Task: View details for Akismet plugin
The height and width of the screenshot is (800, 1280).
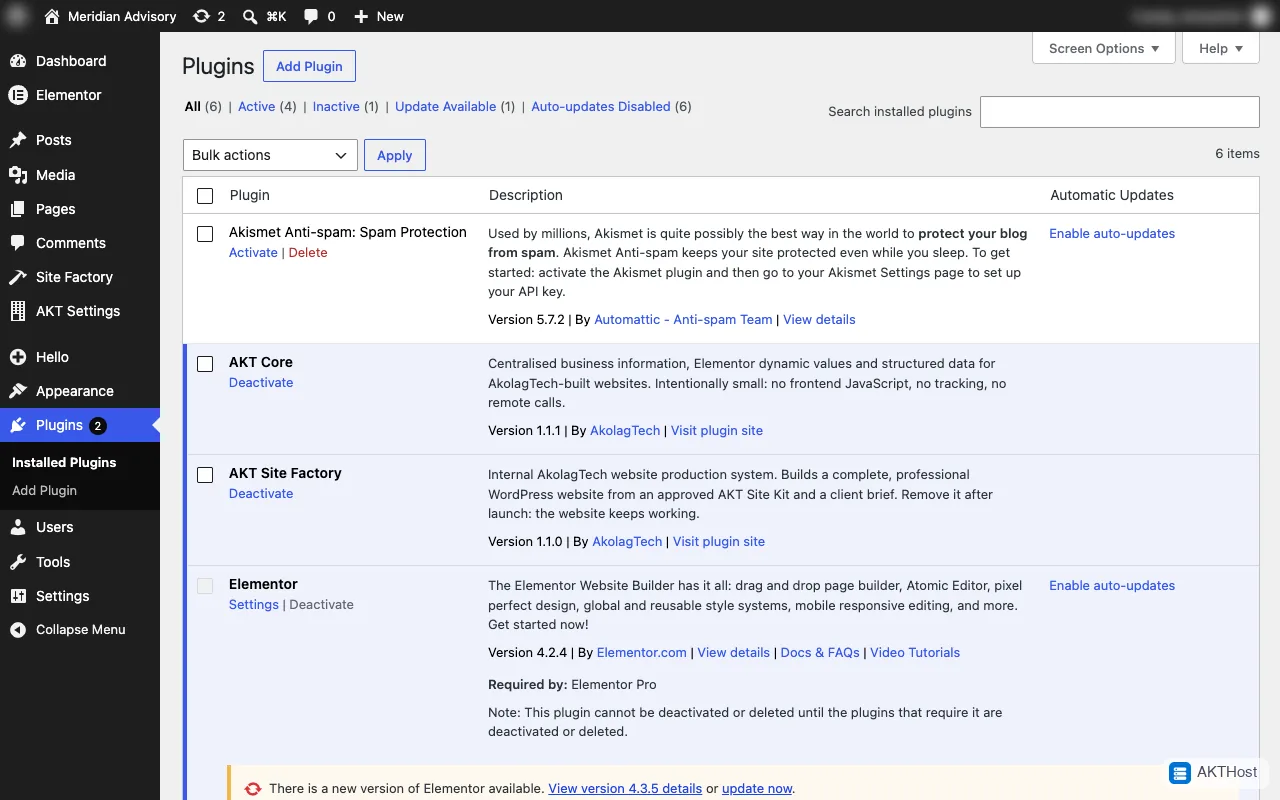Action: pos(819,319)
